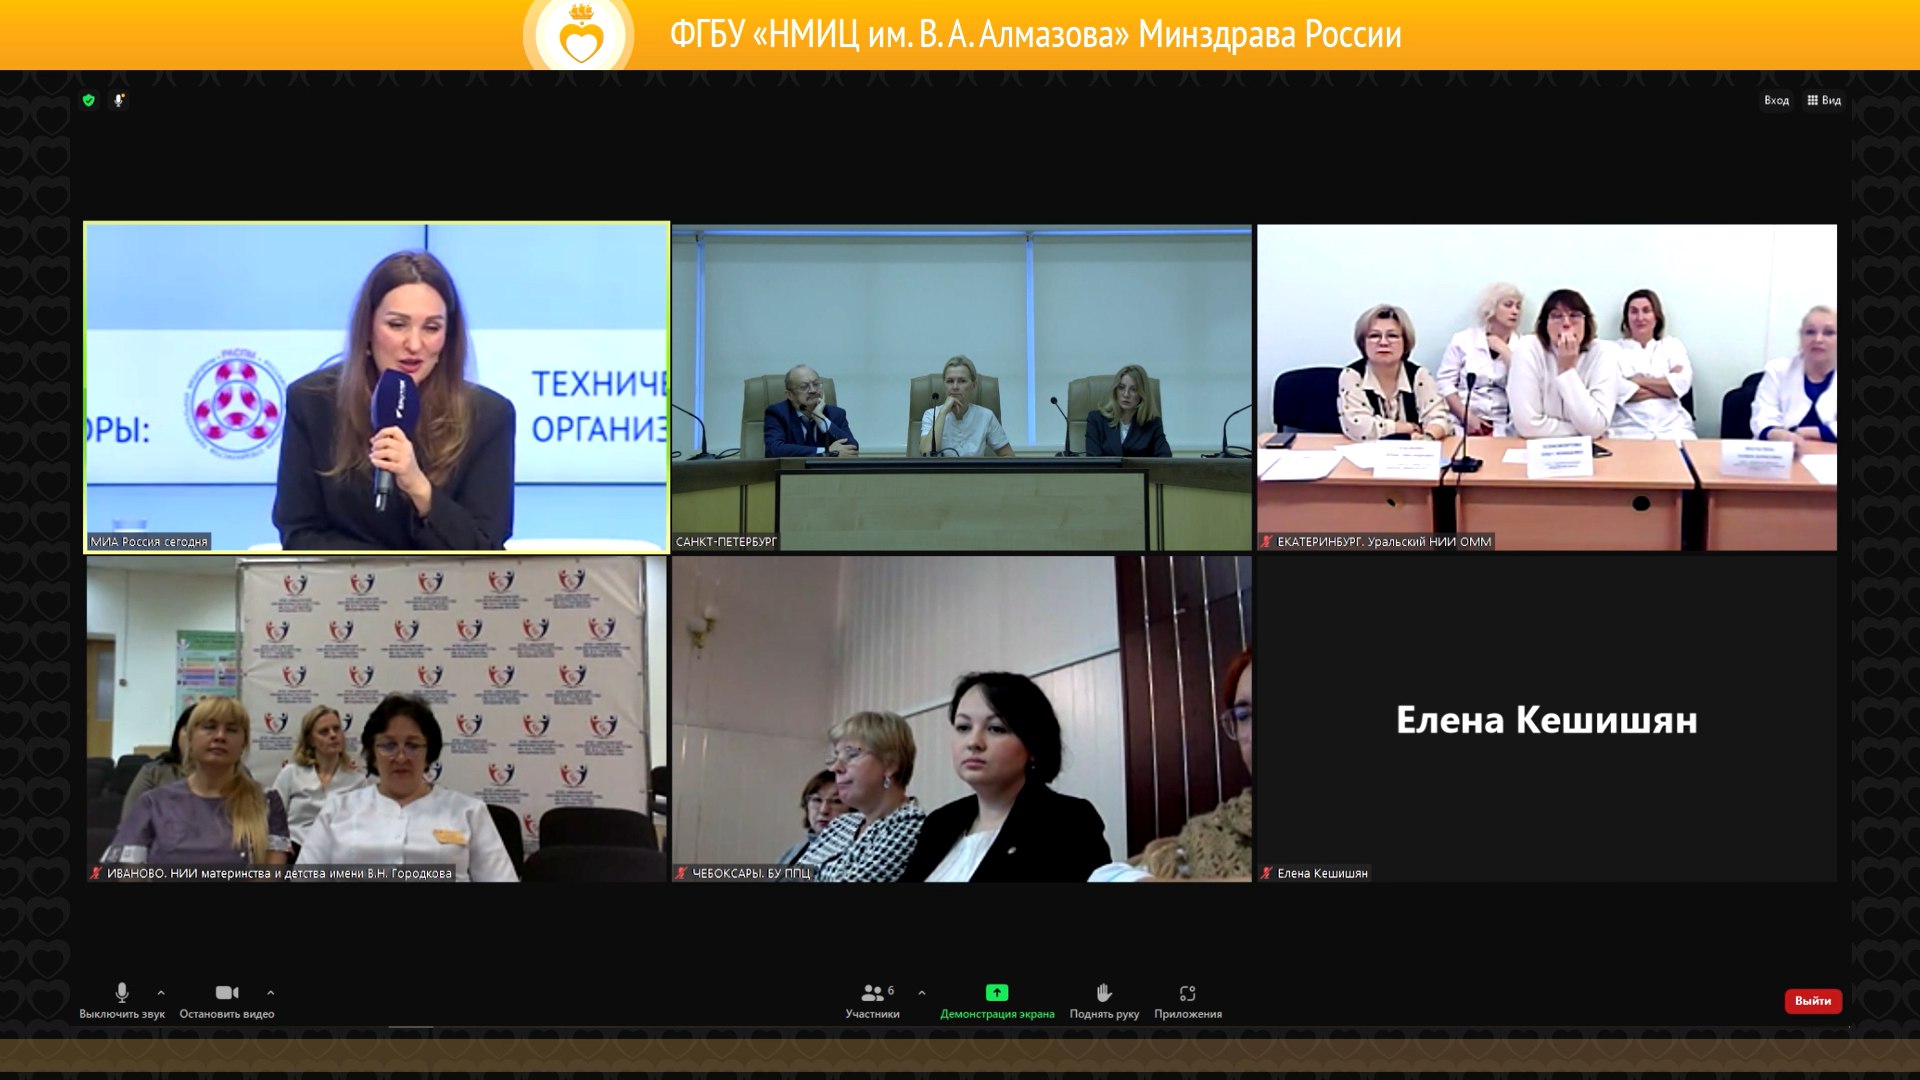
Task: Select the Елена Кешишян participant tile
Action: click(1546, 719)
